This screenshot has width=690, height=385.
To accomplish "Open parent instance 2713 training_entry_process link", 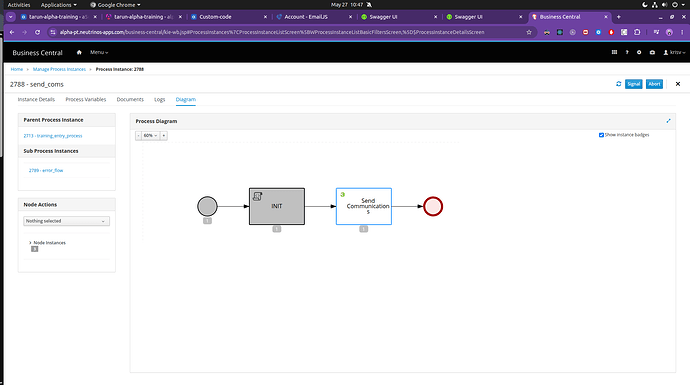I will pyautogui.click(x=53, y=136).
